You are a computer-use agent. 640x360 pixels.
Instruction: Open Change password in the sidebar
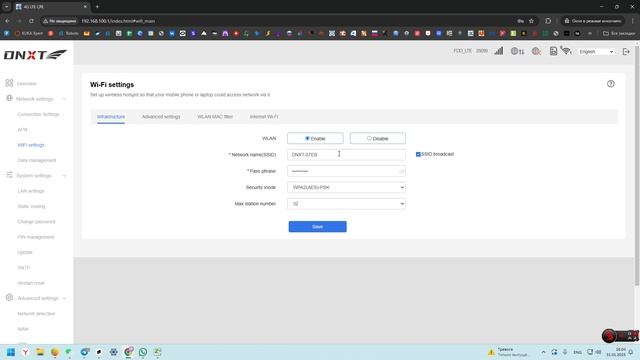36,222
